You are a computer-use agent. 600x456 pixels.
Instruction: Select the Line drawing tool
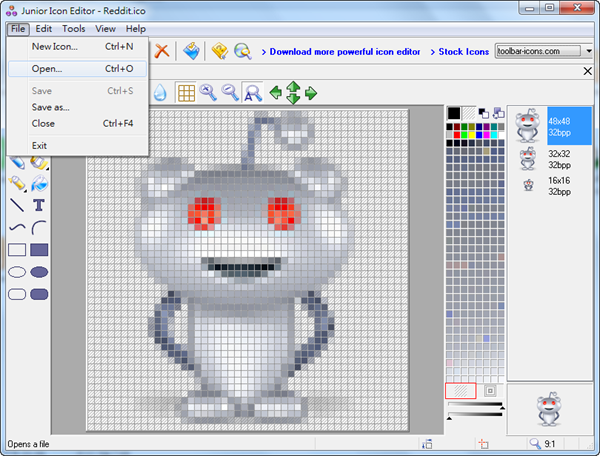(17, 205)
